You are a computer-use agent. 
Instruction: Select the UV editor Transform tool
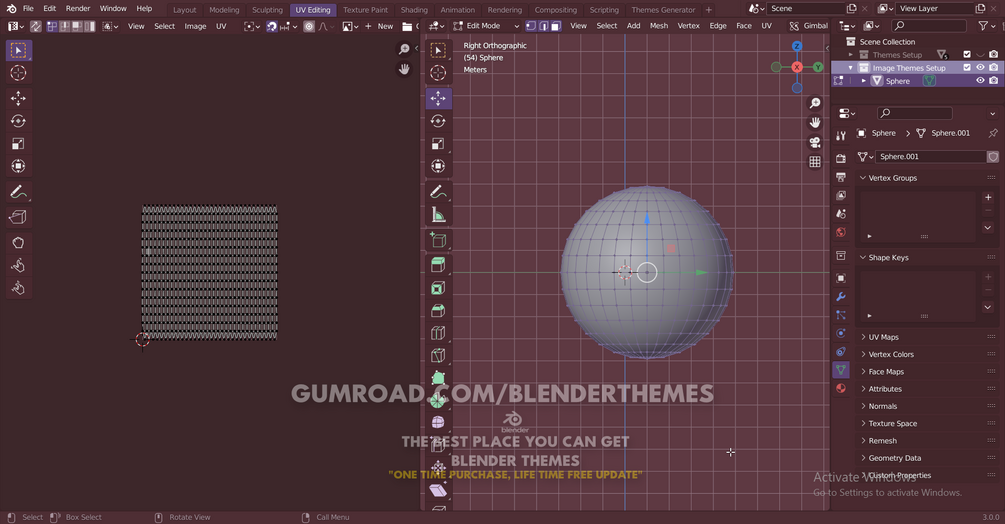click(x=18, y=166)
